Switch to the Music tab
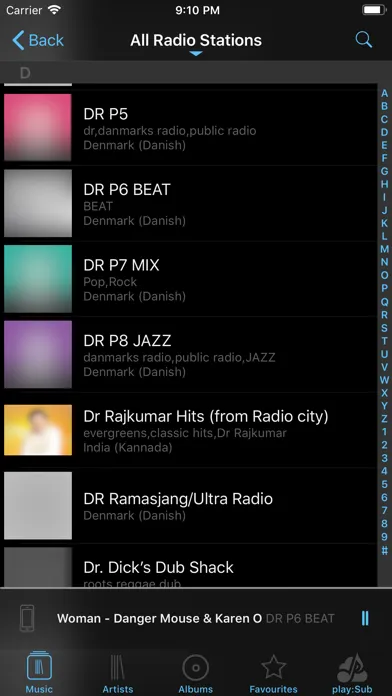The height and width of the screenshot is (696, 392). [x=39, y=672]
